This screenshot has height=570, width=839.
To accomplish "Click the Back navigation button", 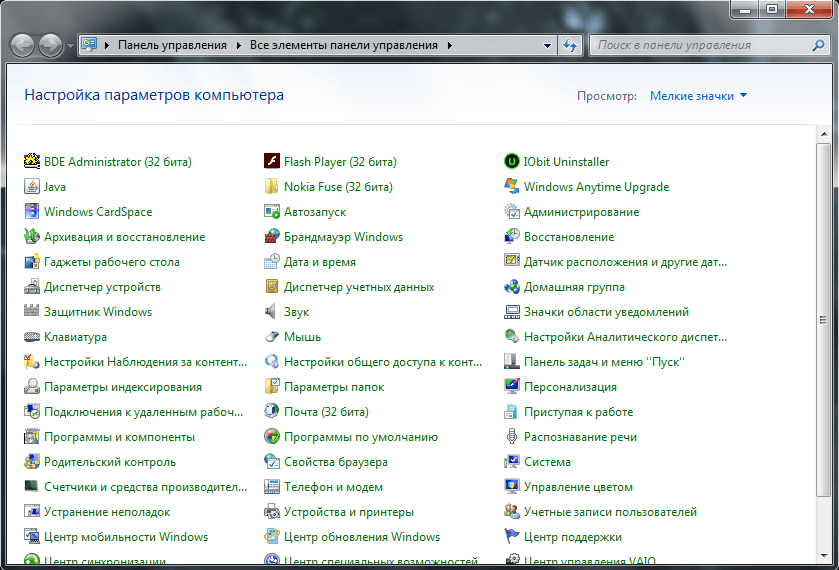I will pyautogui.click(x=22, y=45).
